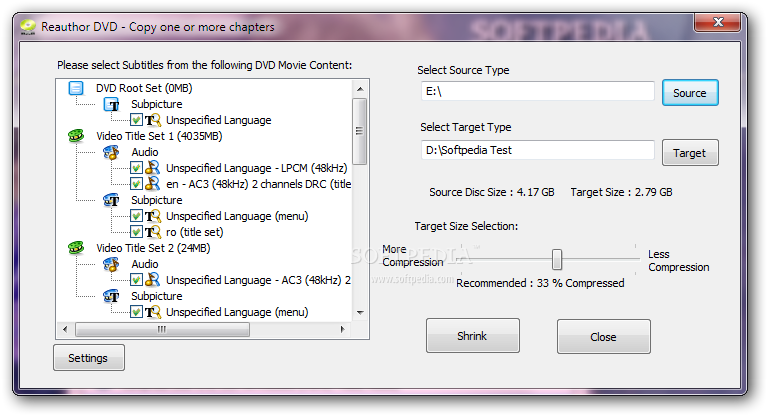Click the tree scroll left arrow
This screenshot has height=416, width=768.
(65, 329)
